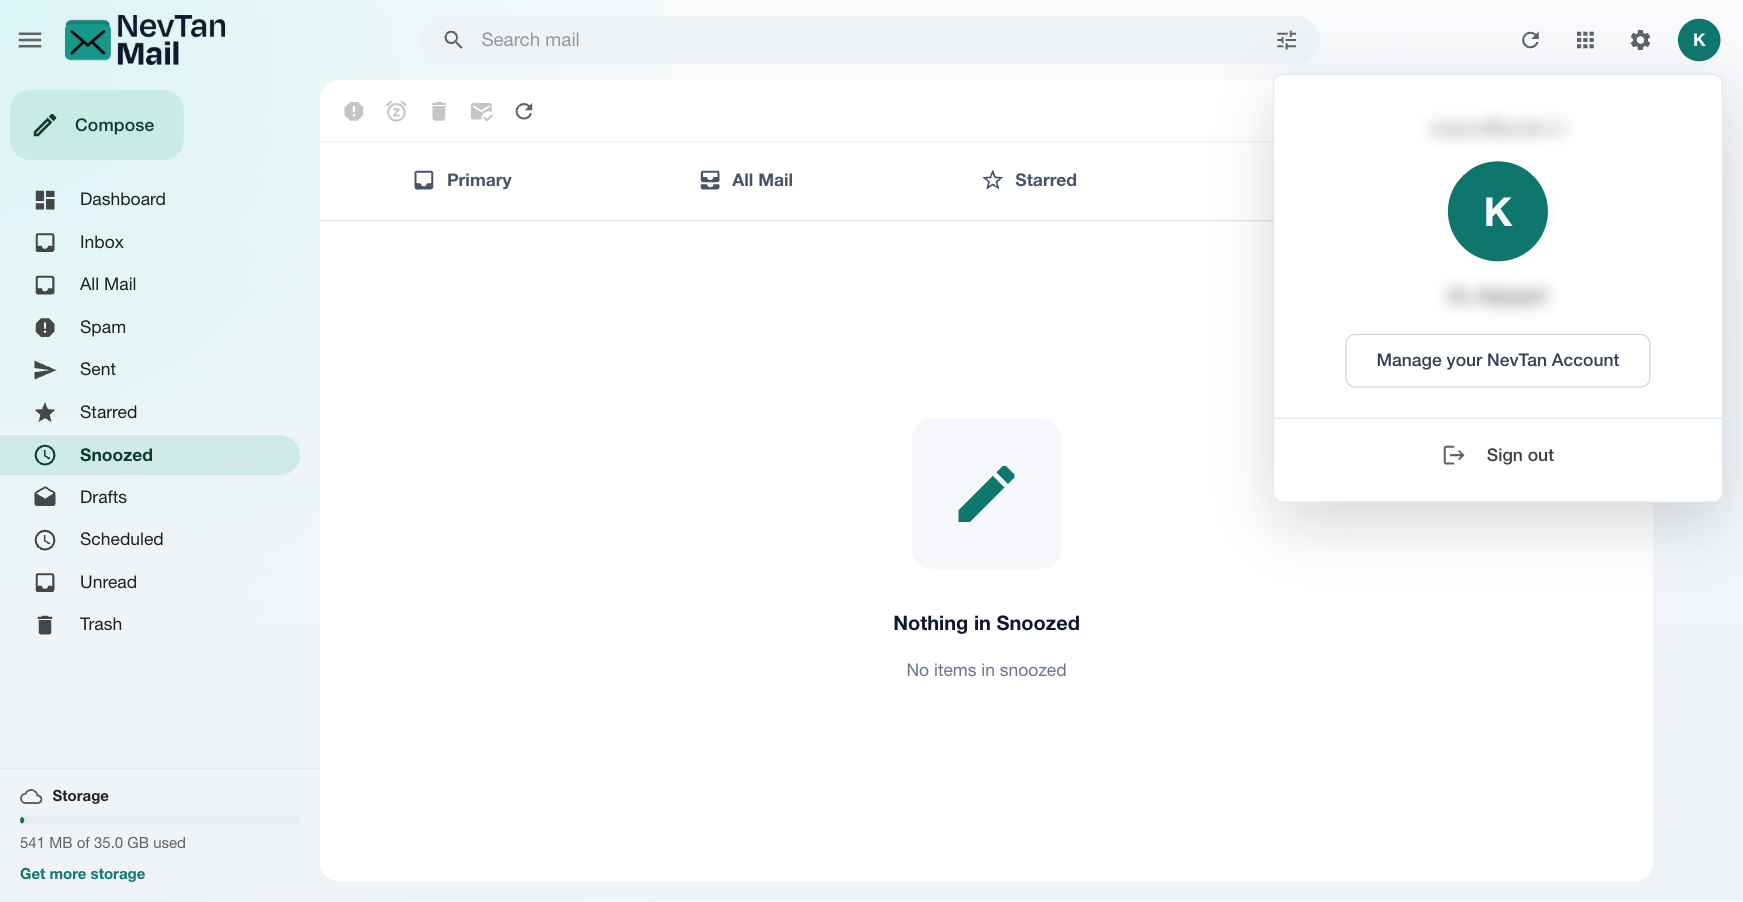Click the Get more storage link

[x=83, y=874]
